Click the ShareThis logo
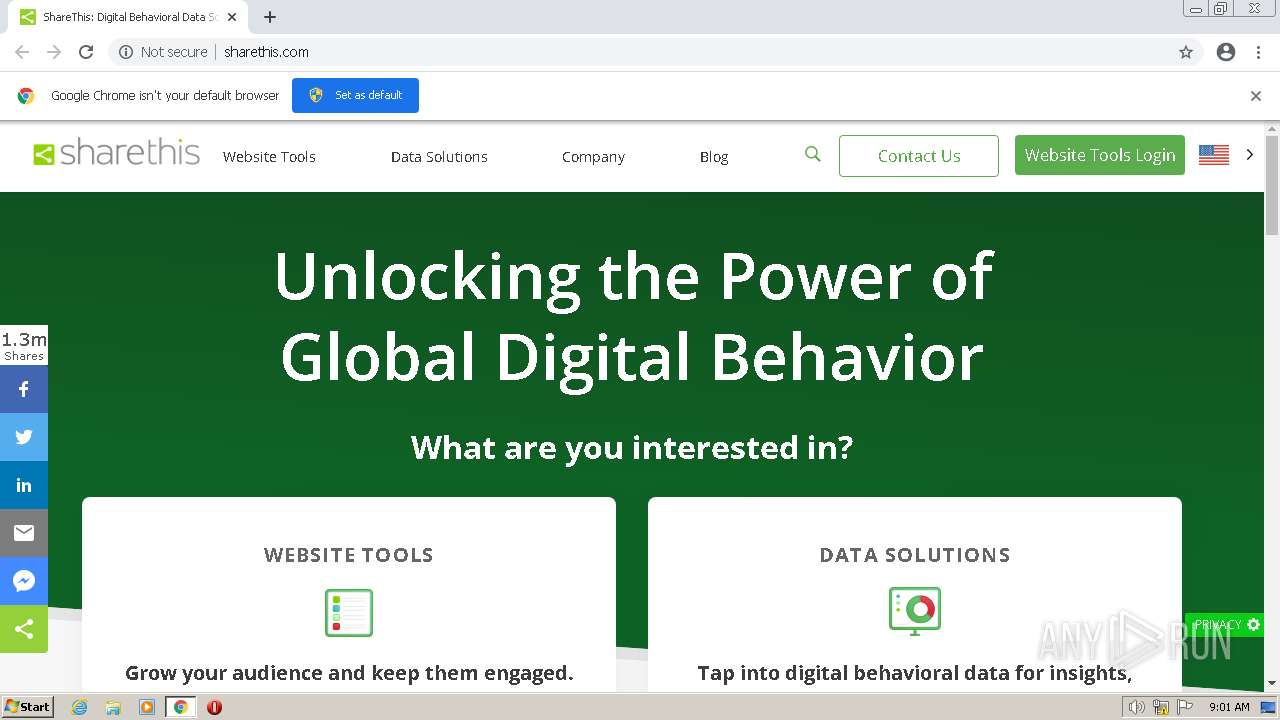Image resolution: width=1280 pixels, height=720 pixels. [x=116, y=153]
